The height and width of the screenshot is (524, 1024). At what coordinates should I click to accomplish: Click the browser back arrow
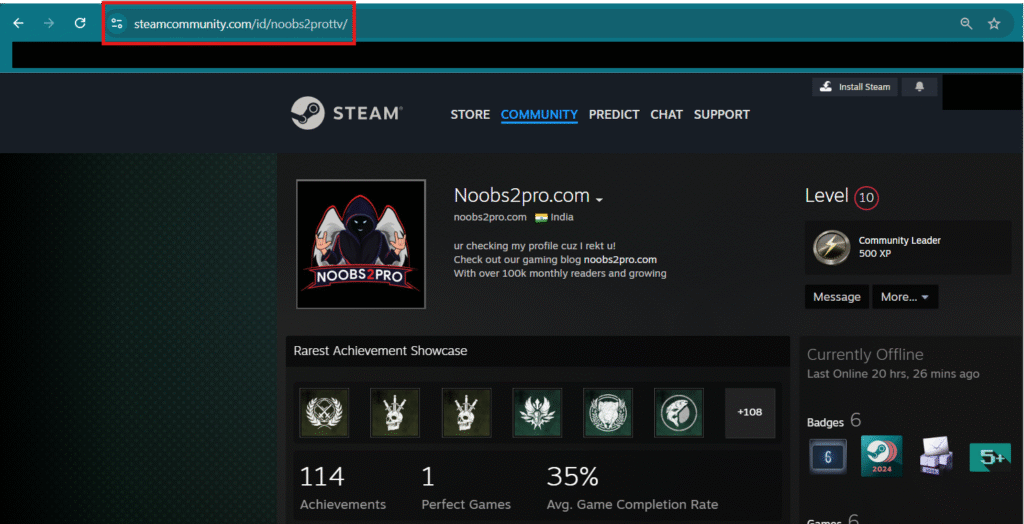18,24
